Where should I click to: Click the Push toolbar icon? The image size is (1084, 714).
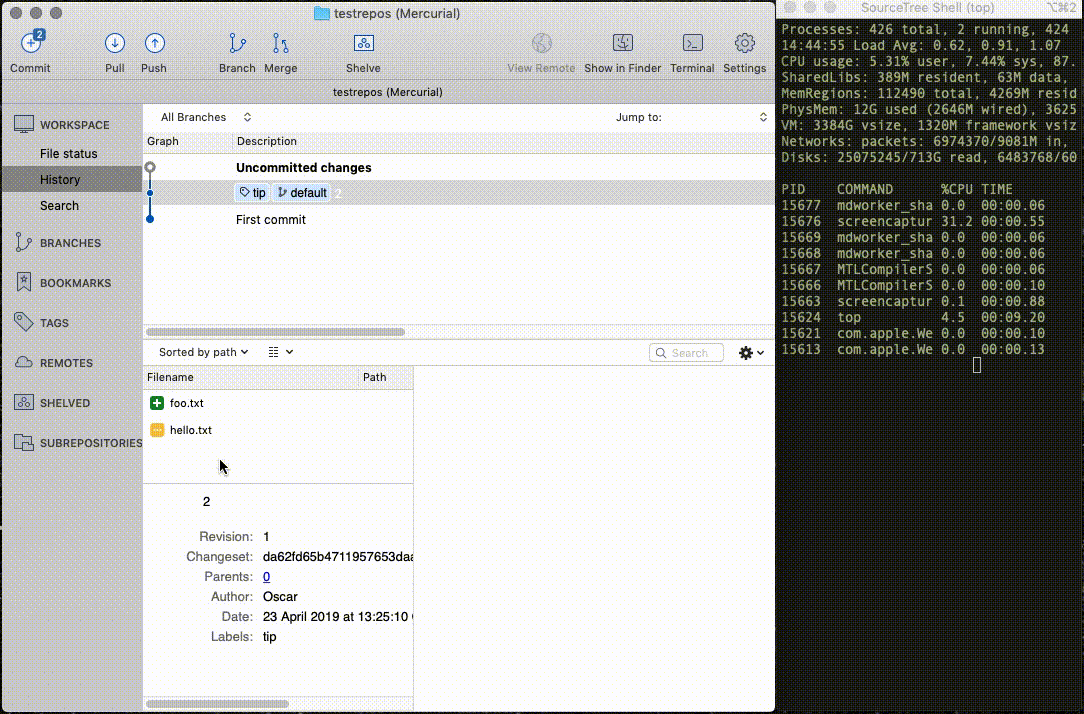point(154,43)
